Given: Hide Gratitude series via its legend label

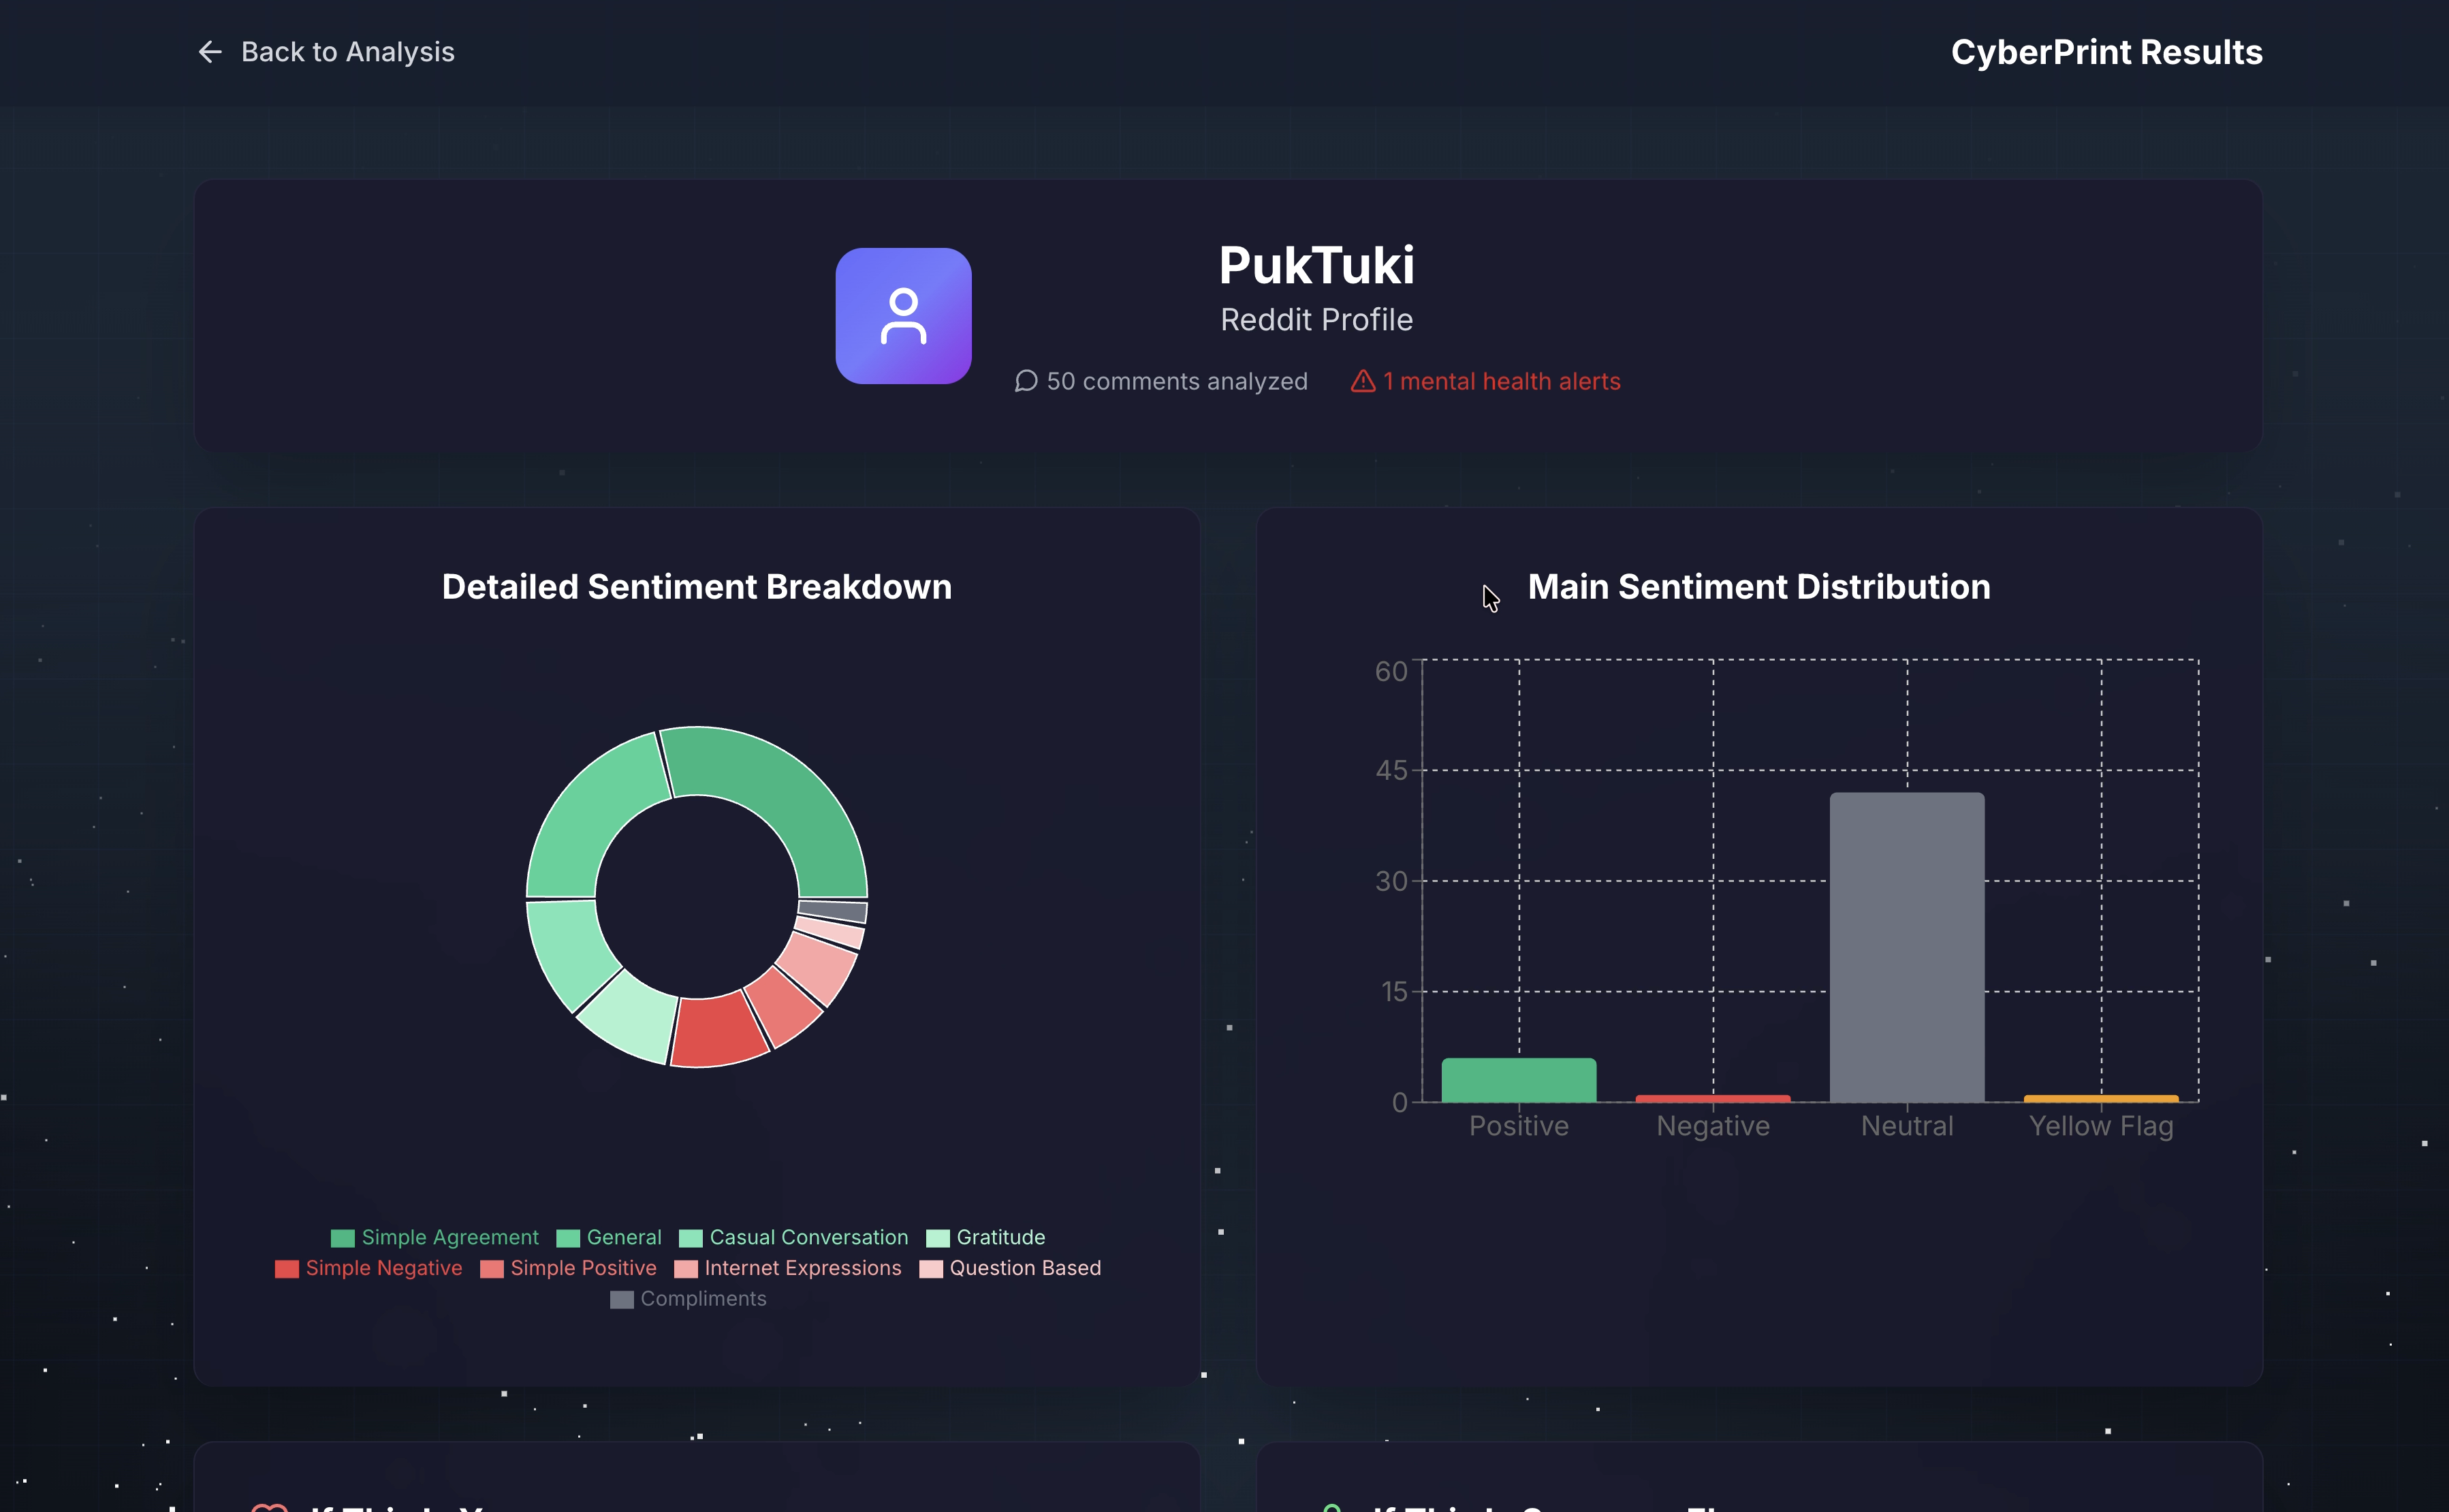Looking at the screenshot, I should point(1000,1237).
